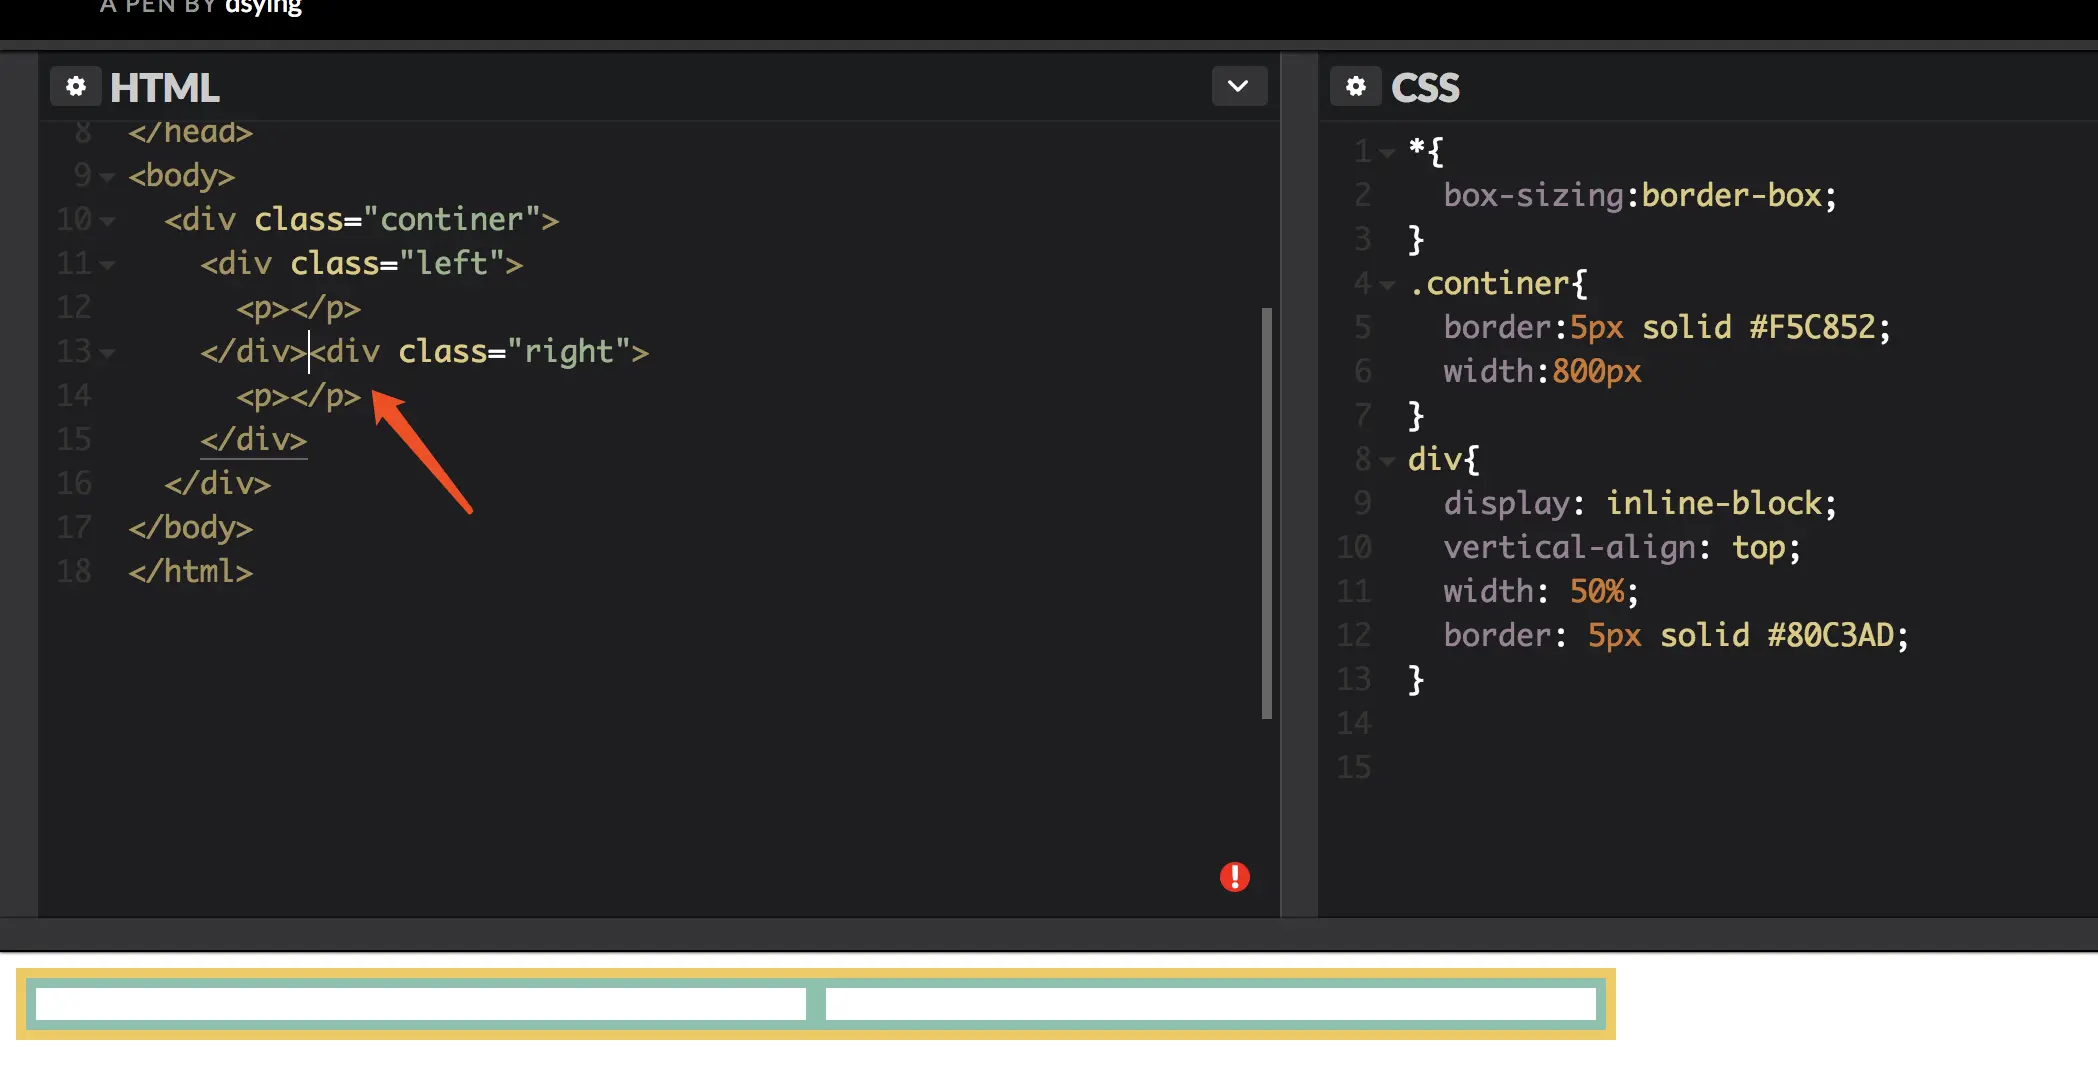Image resolution: width=2098 pixels, height=1086 pixels.
Task: Fold the div CSS rule block
Action: [x=1387, y=461]
